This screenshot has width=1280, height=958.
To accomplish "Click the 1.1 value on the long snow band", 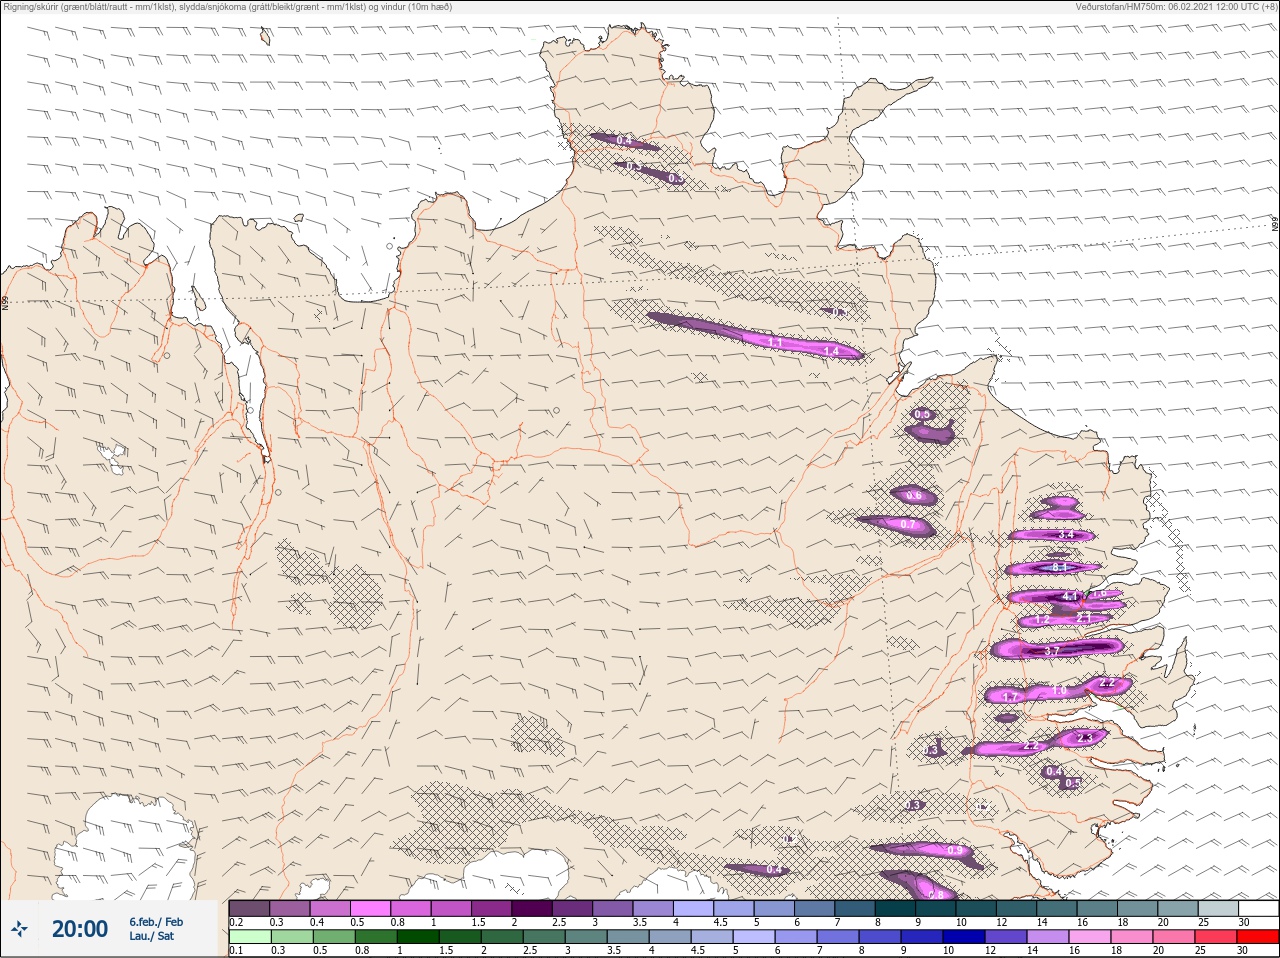I will point(775,342).
